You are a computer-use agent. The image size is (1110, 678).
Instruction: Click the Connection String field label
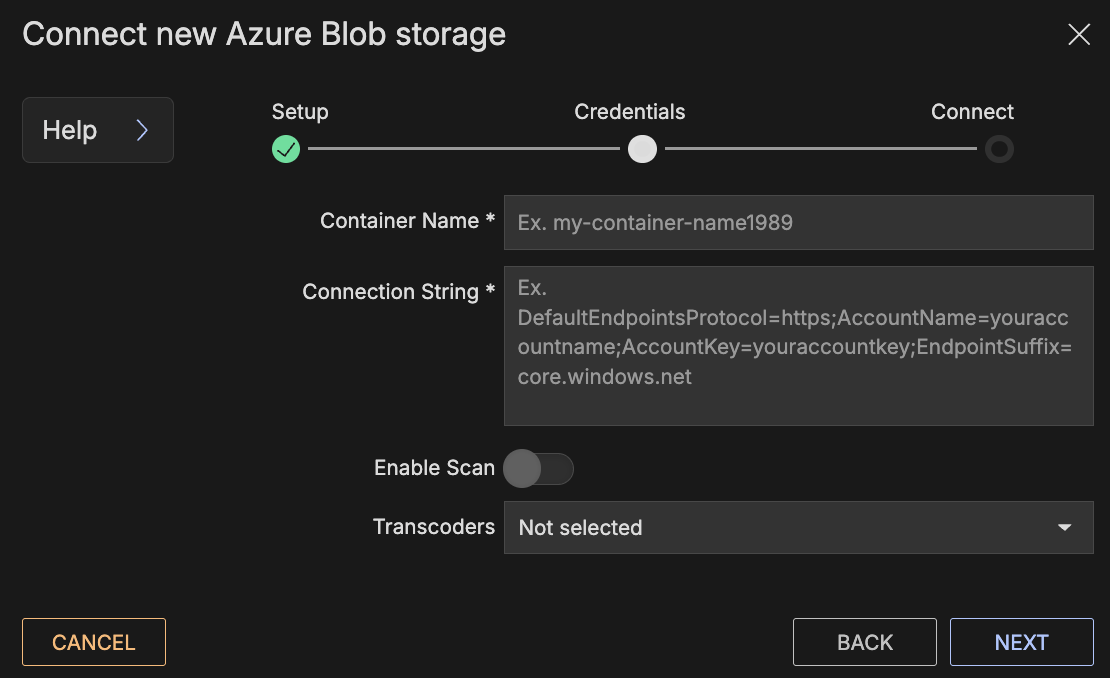pos(391,292)
